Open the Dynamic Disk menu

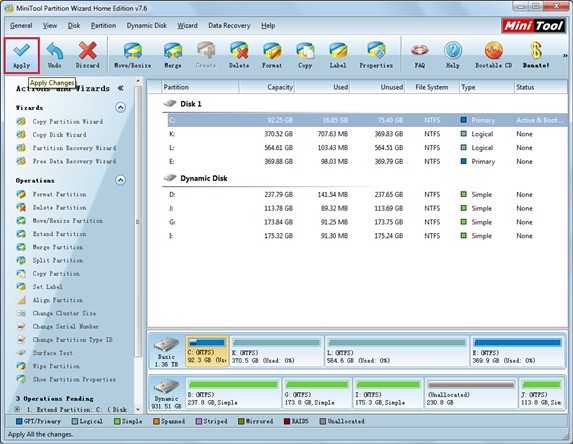[147, 26]
